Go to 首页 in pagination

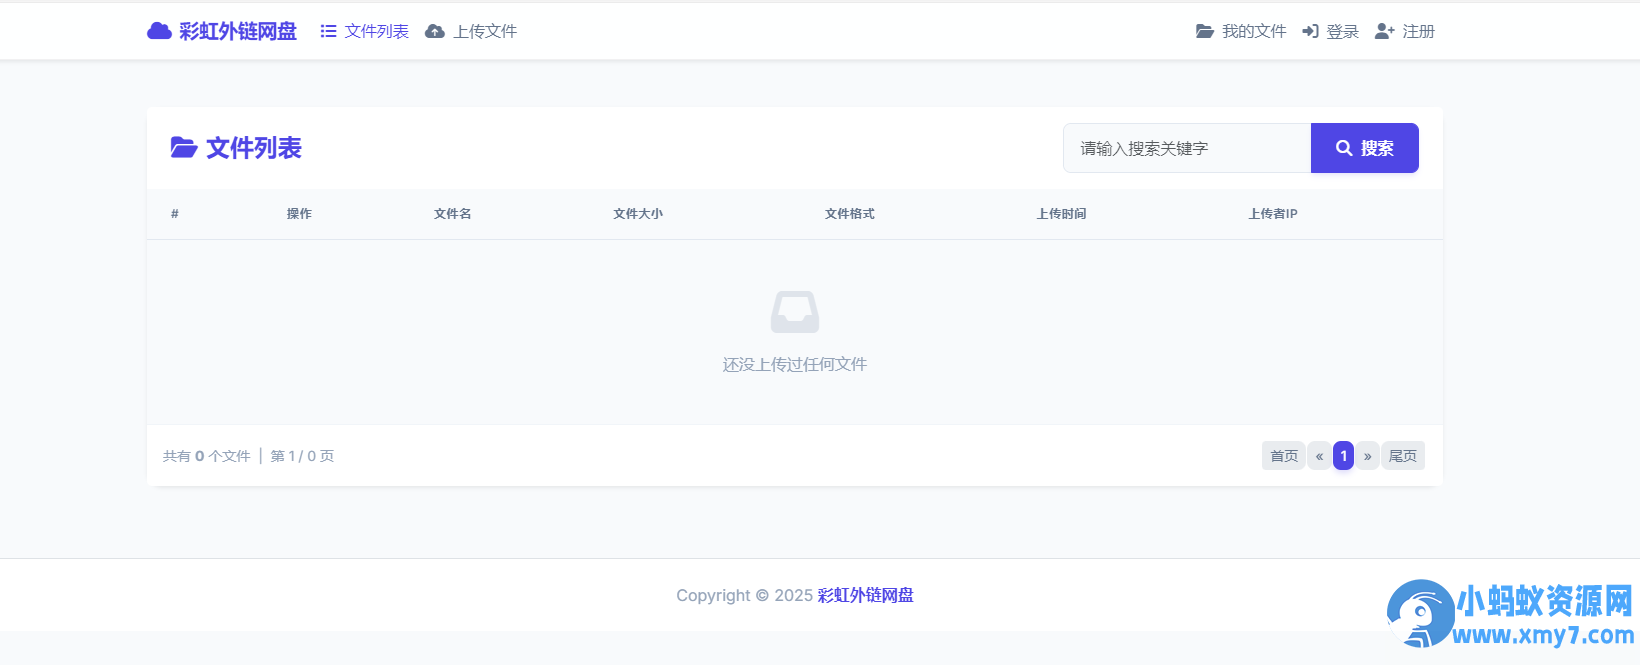tap(1284, 456)
